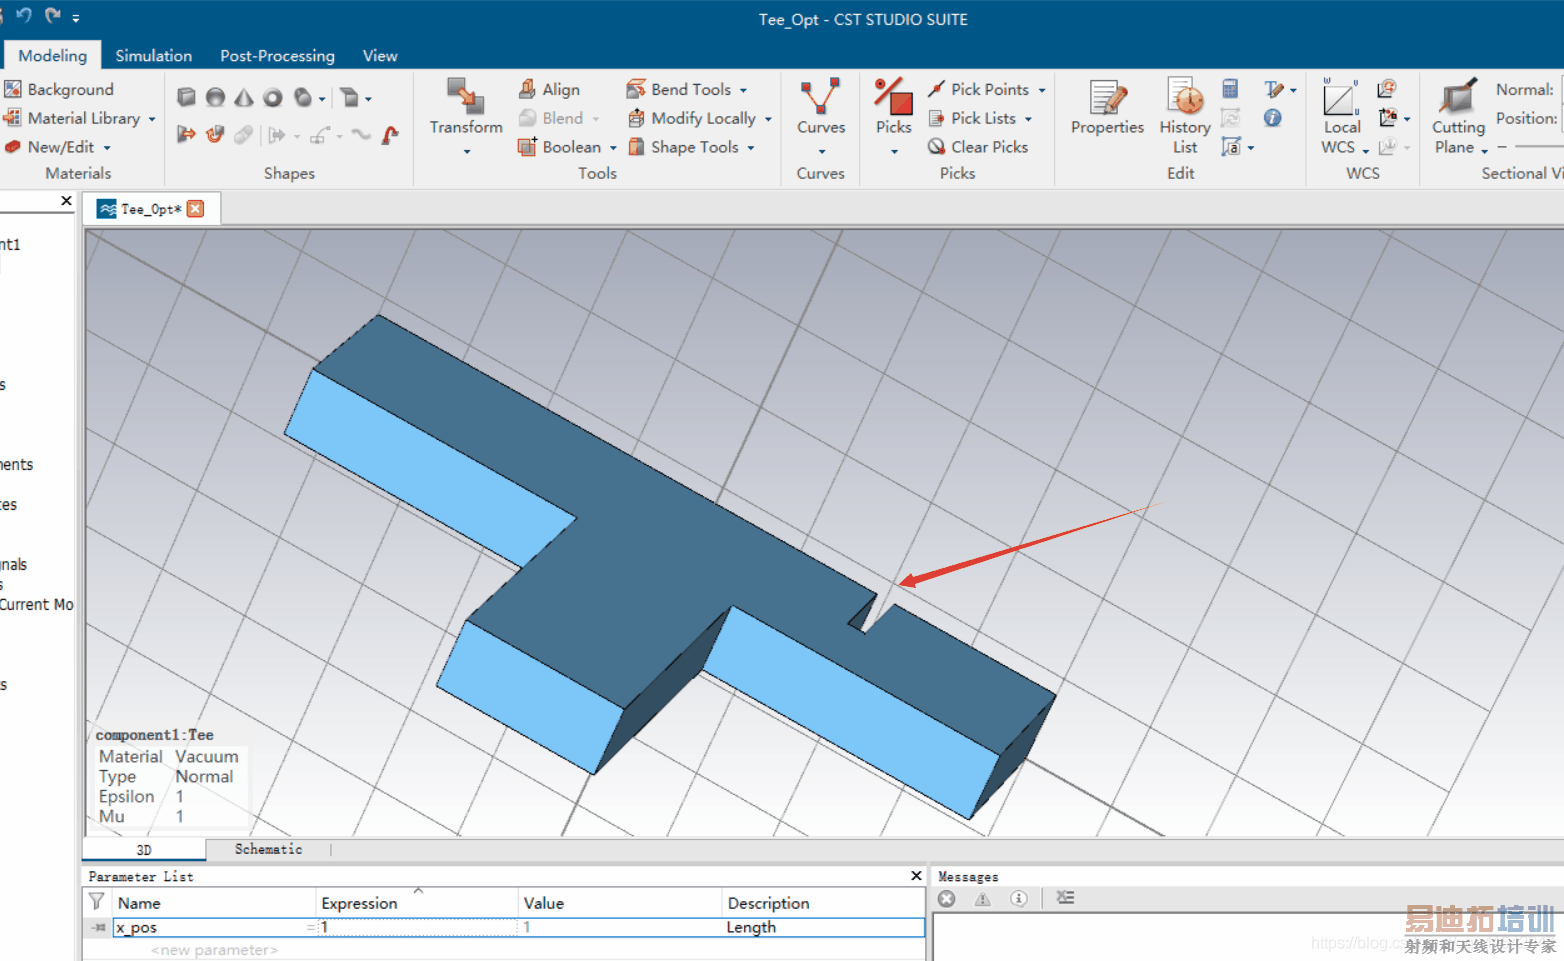Switch to the Schematic view tab

(268, 849)
